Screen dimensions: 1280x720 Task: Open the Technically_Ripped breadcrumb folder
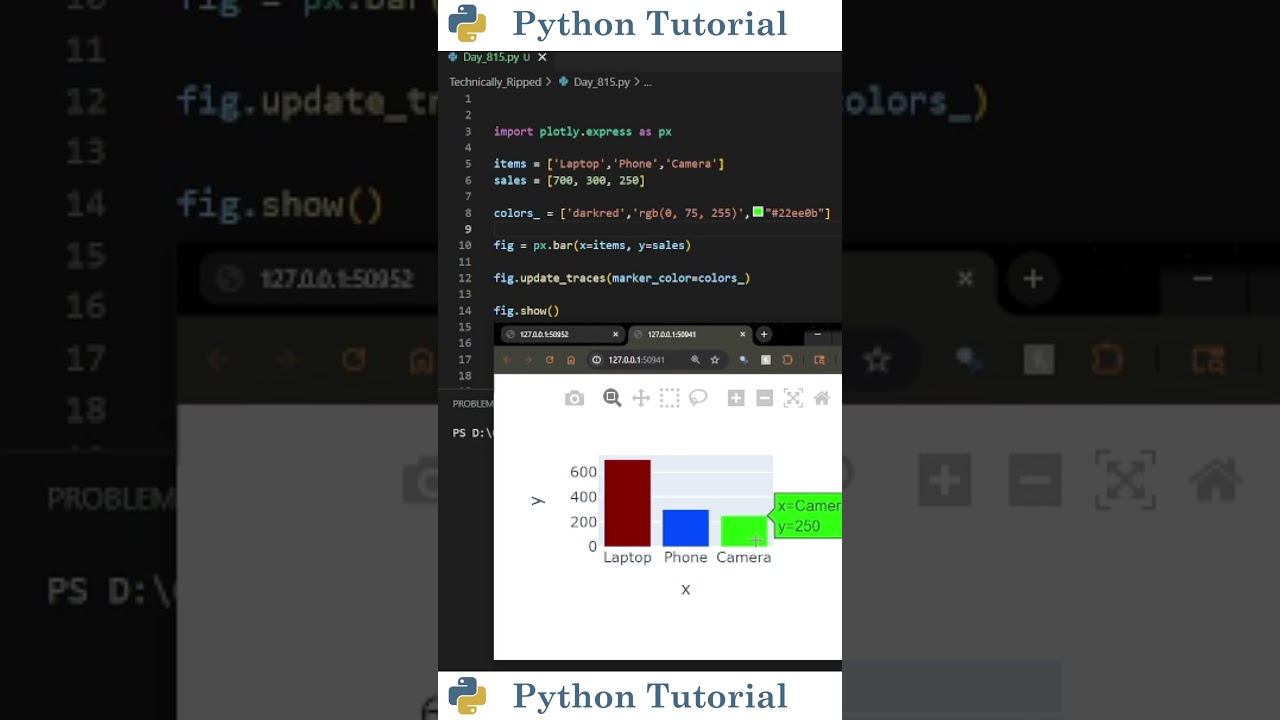coord(495,82)
